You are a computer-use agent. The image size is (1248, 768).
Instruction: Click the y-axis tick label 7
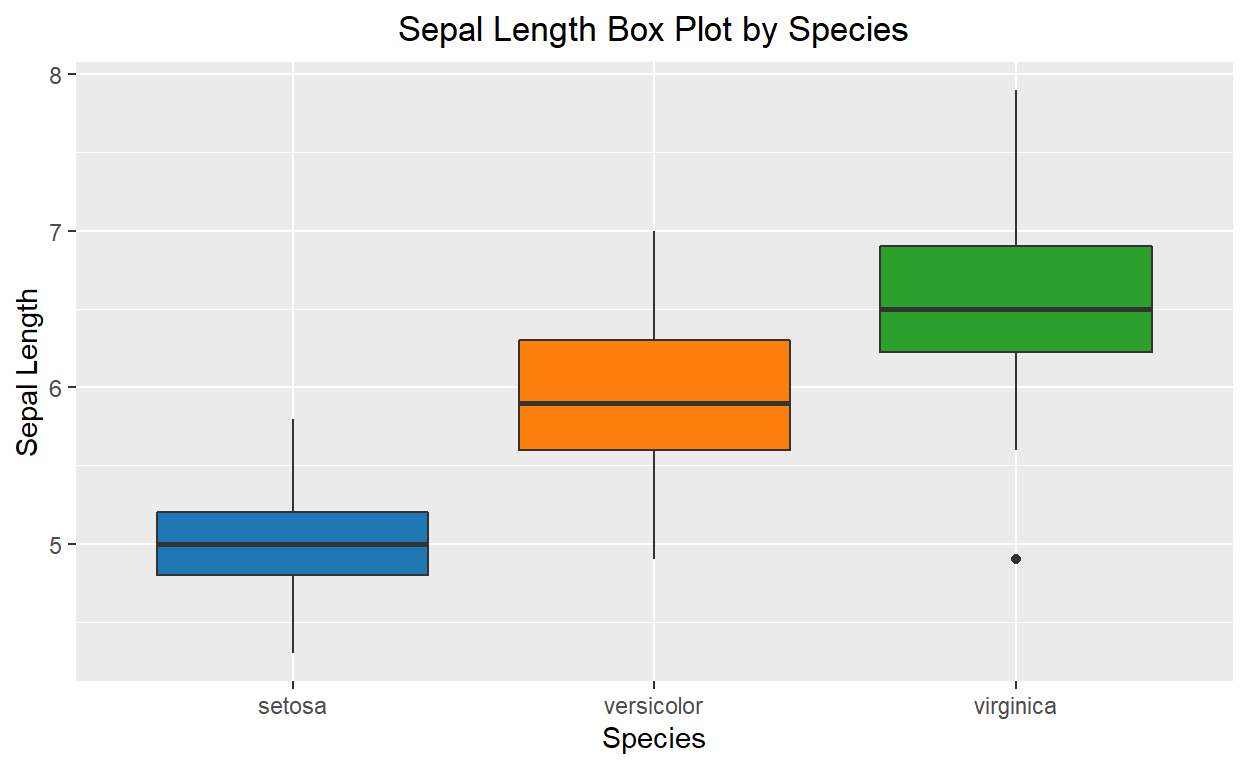[56, 231]
